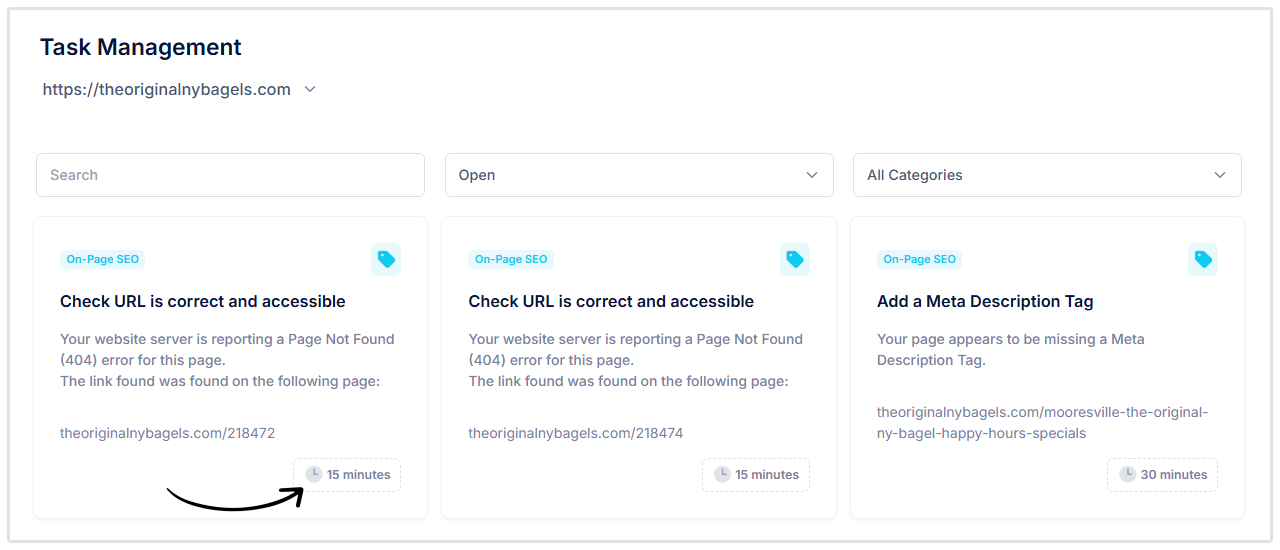Click the 30 minutes estimate badge
The image size is (1280, 550).
click(x=1162, y=474)
